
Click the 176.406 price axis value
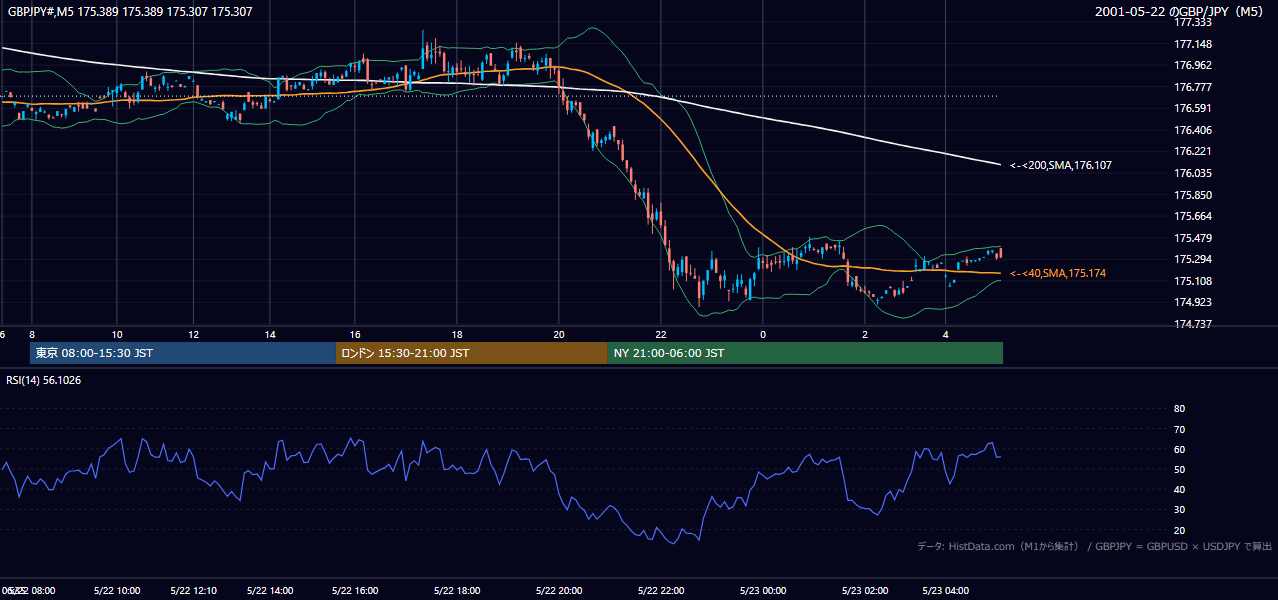[x=1193, y=130]
